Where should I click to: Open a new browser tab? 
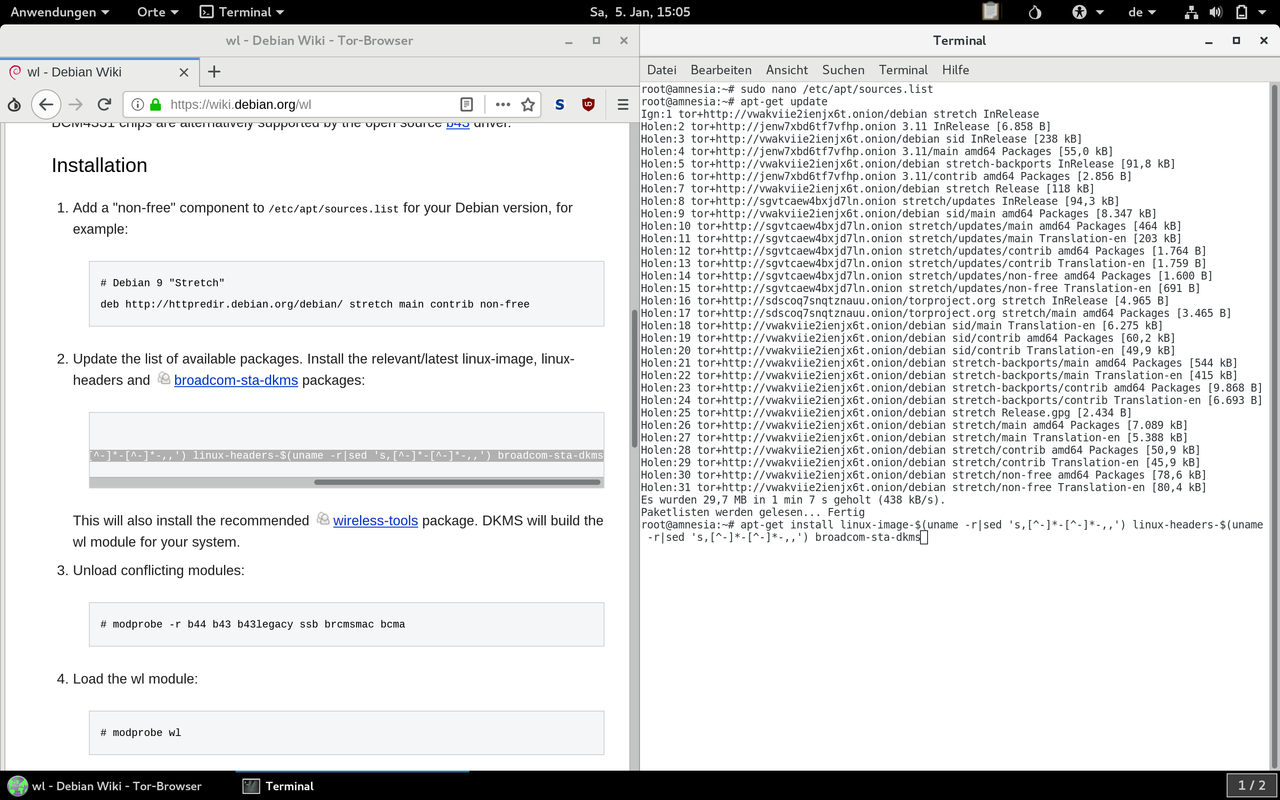coord(214,71)
